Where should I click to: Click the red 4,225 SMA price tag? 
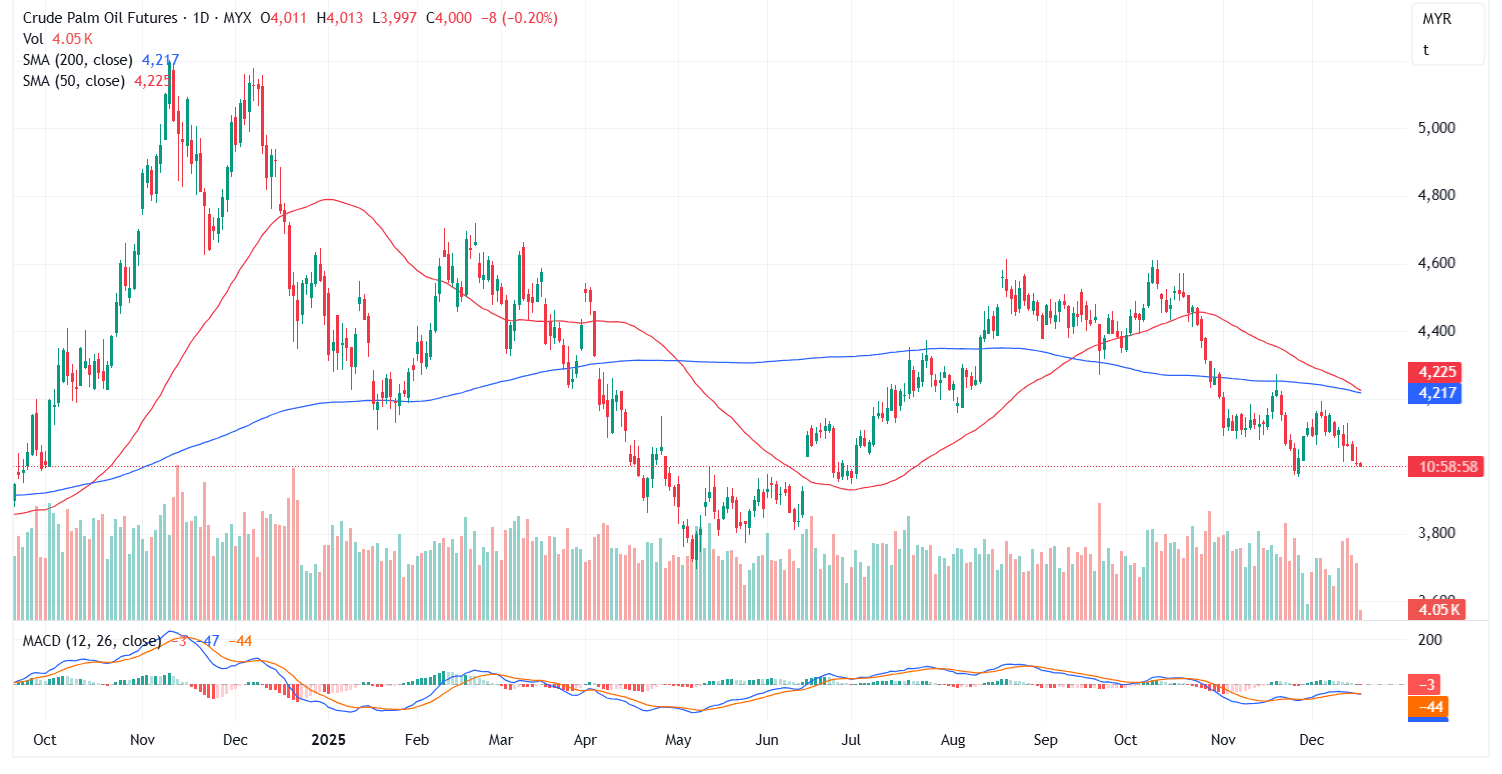[x=1435, y=372]
